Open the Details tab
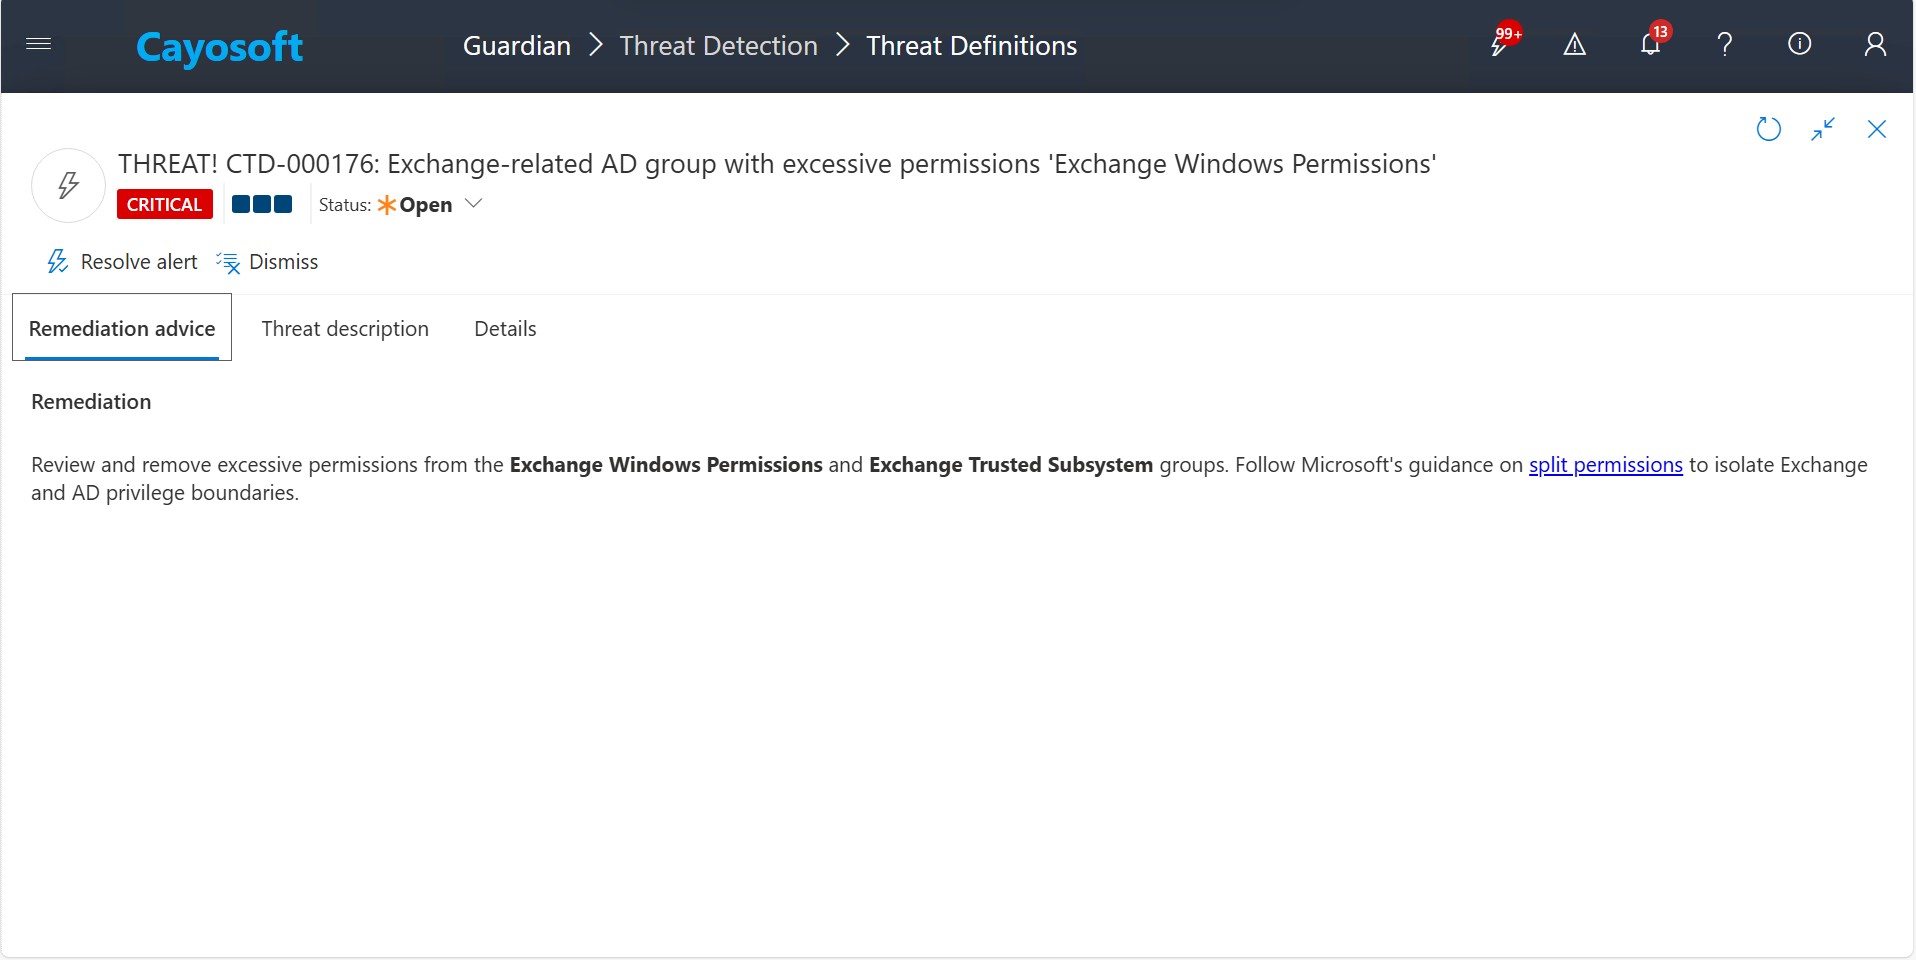This screenshot has height=960, width=1916. click(x=505, y=329)
